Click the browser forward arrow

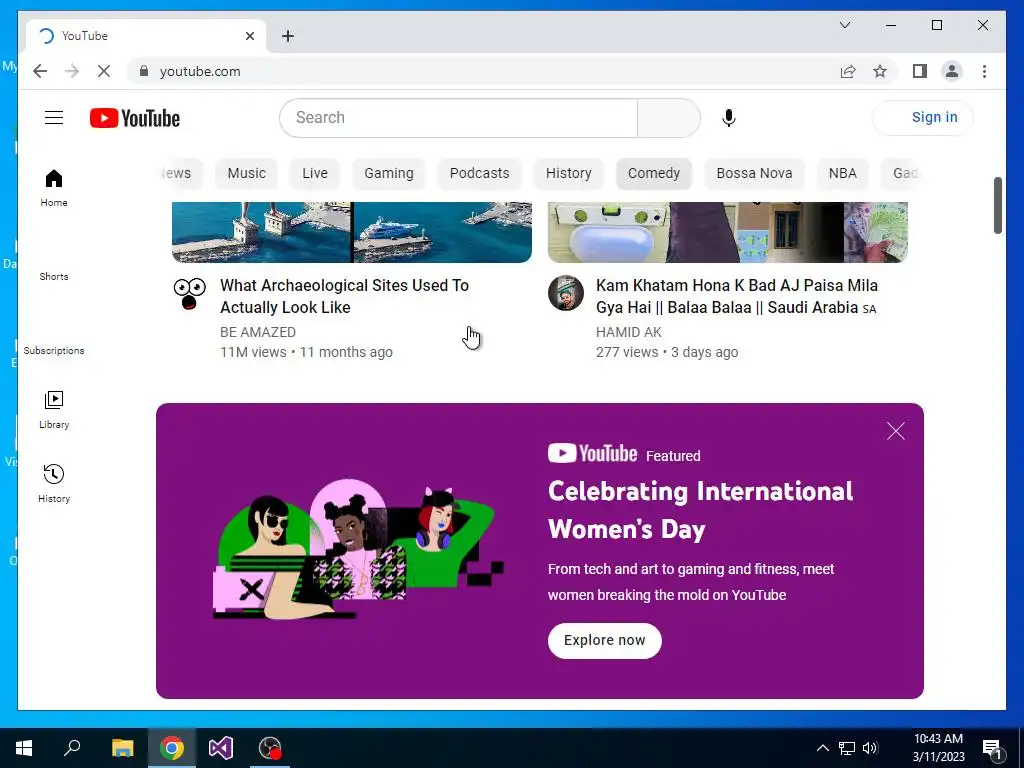click(72, 71)
